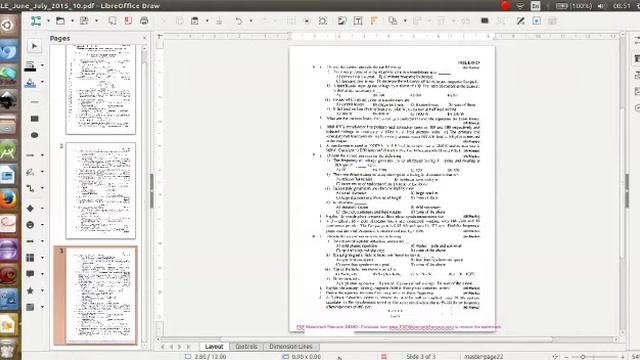Open the New document dropdown arrow
This screenshot has height=360, width=640.
[48, 21]
